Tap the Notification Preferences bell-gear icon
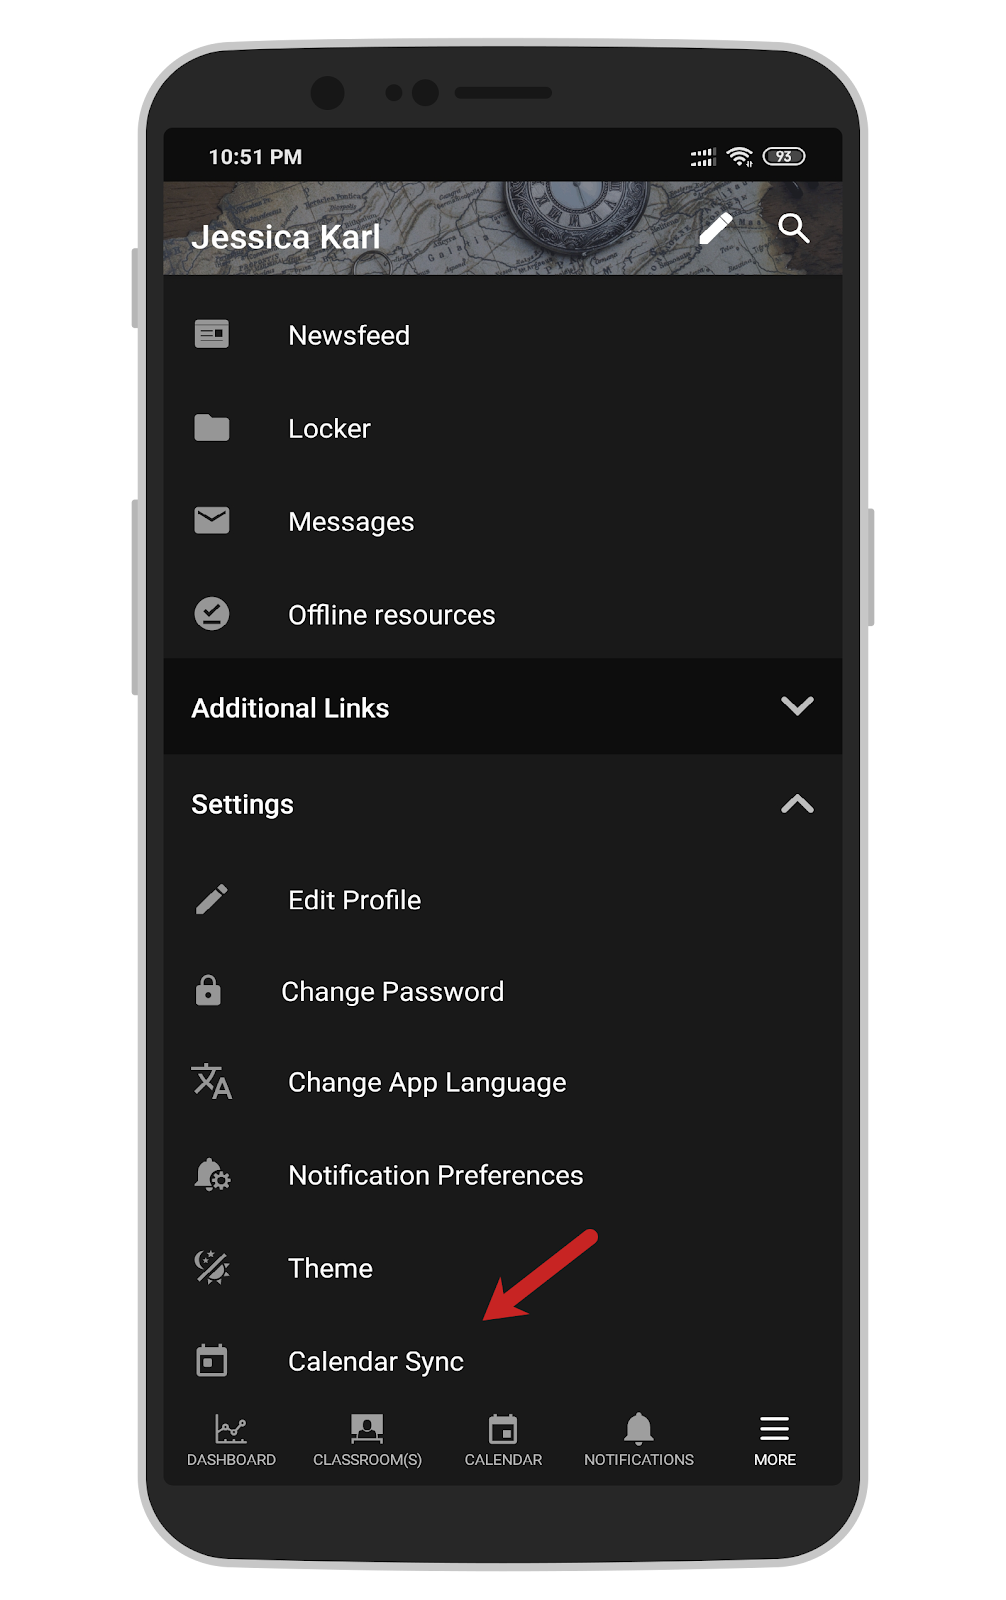This screenshot has height=1600, width=1006. 212,1175
